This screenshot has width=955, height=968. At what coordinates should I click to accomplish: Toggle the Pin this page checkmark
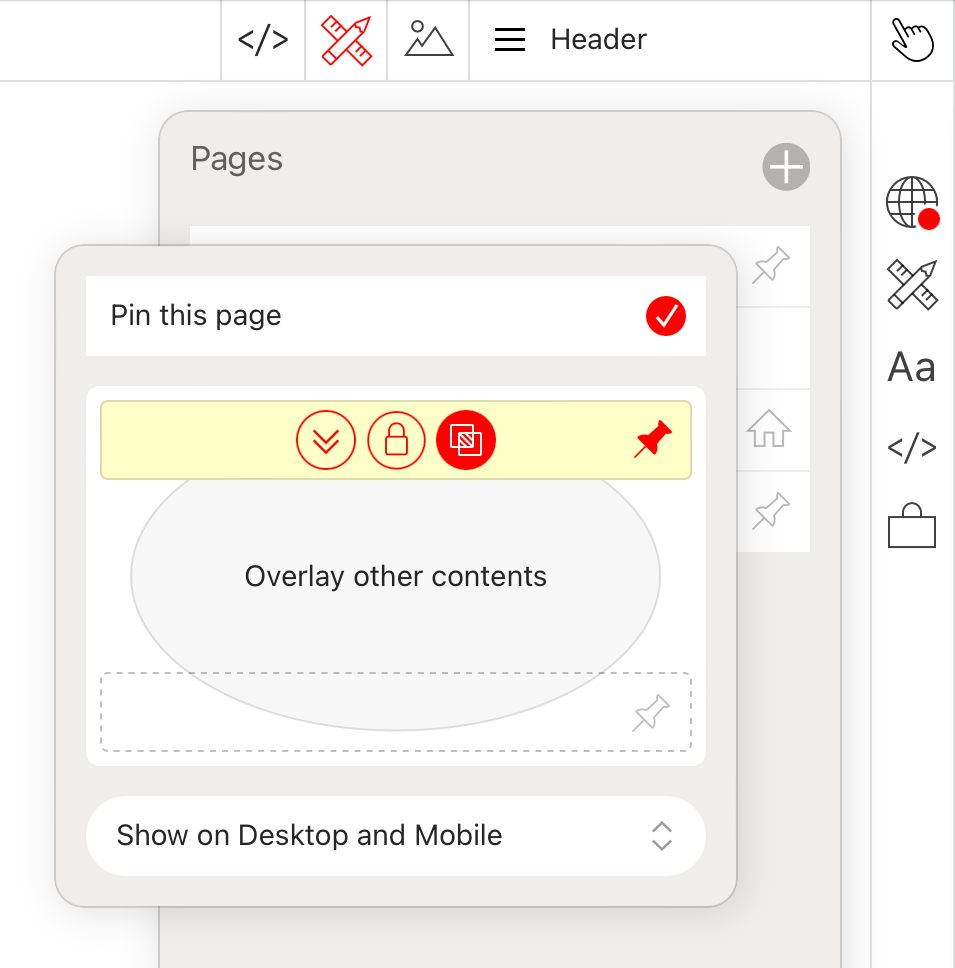click(666, 316)
